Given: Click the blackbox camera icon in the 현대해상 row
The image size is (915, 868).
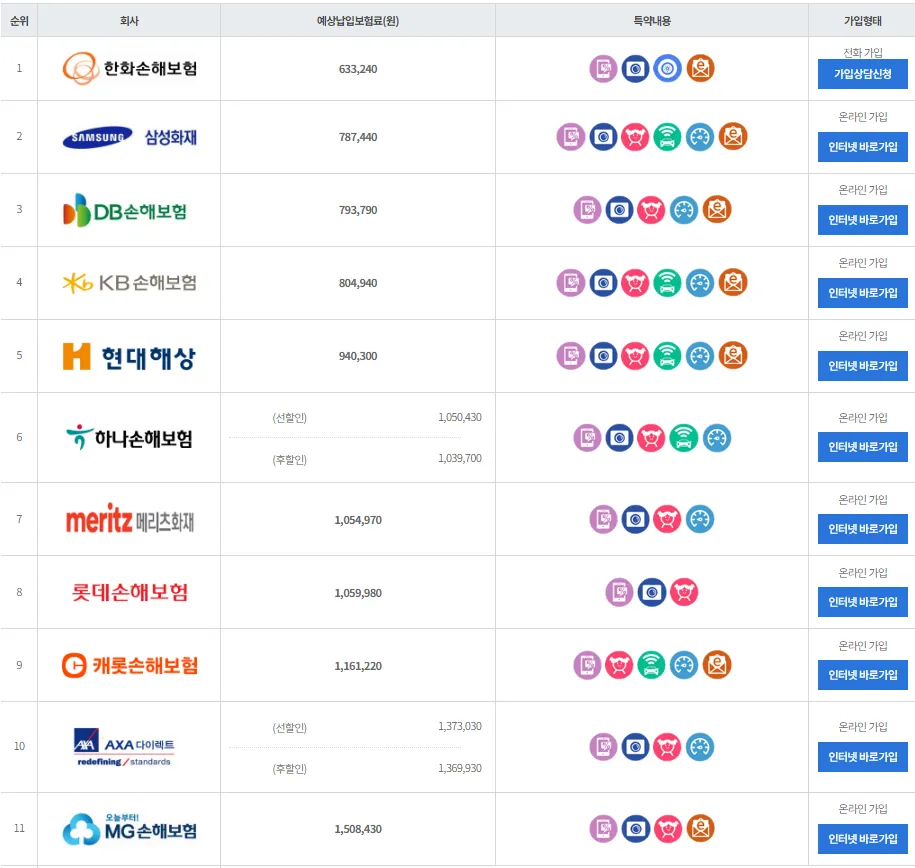Looking at the screenshot, I should pos(603,356).
